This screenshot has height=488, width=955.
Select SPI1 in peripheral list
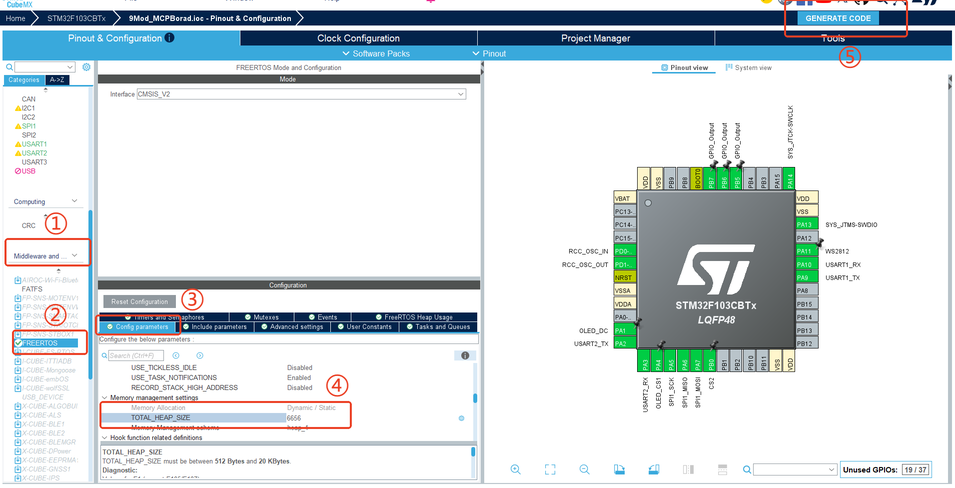pyautogui.click(x=29, y=126)
